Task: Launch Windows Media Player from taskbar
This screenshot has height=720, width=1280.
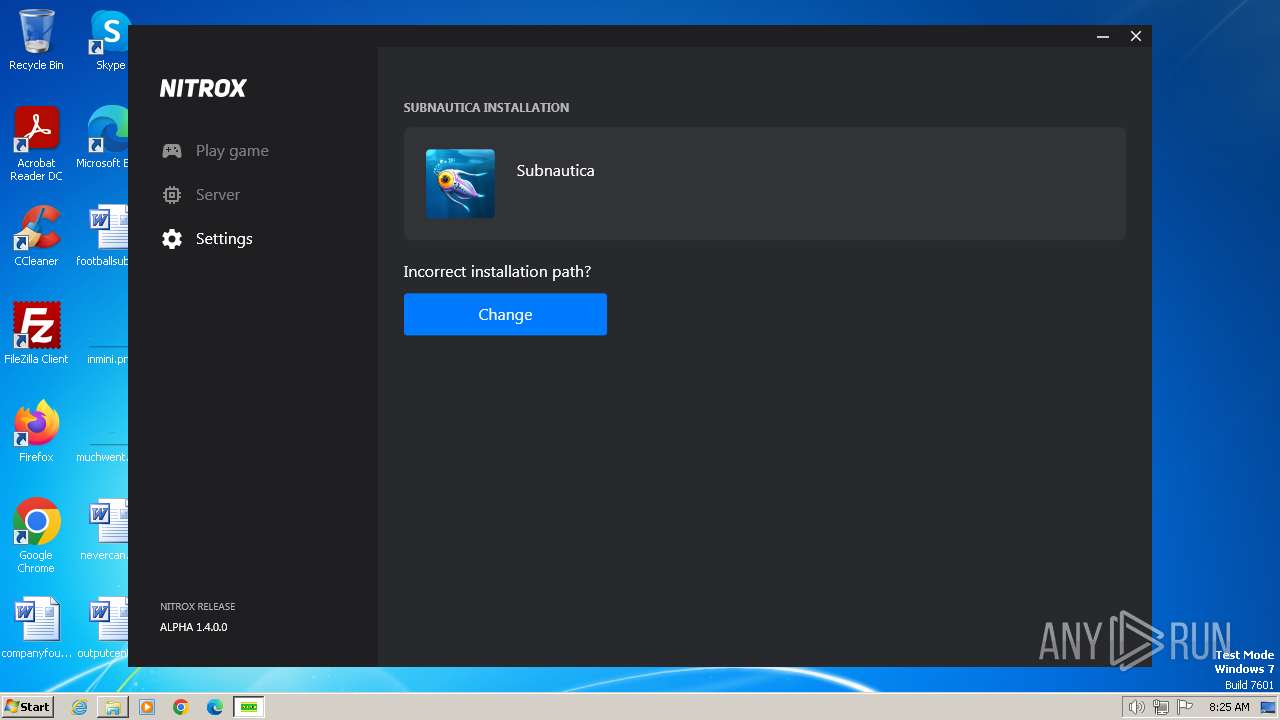Action: click(147, 707)
